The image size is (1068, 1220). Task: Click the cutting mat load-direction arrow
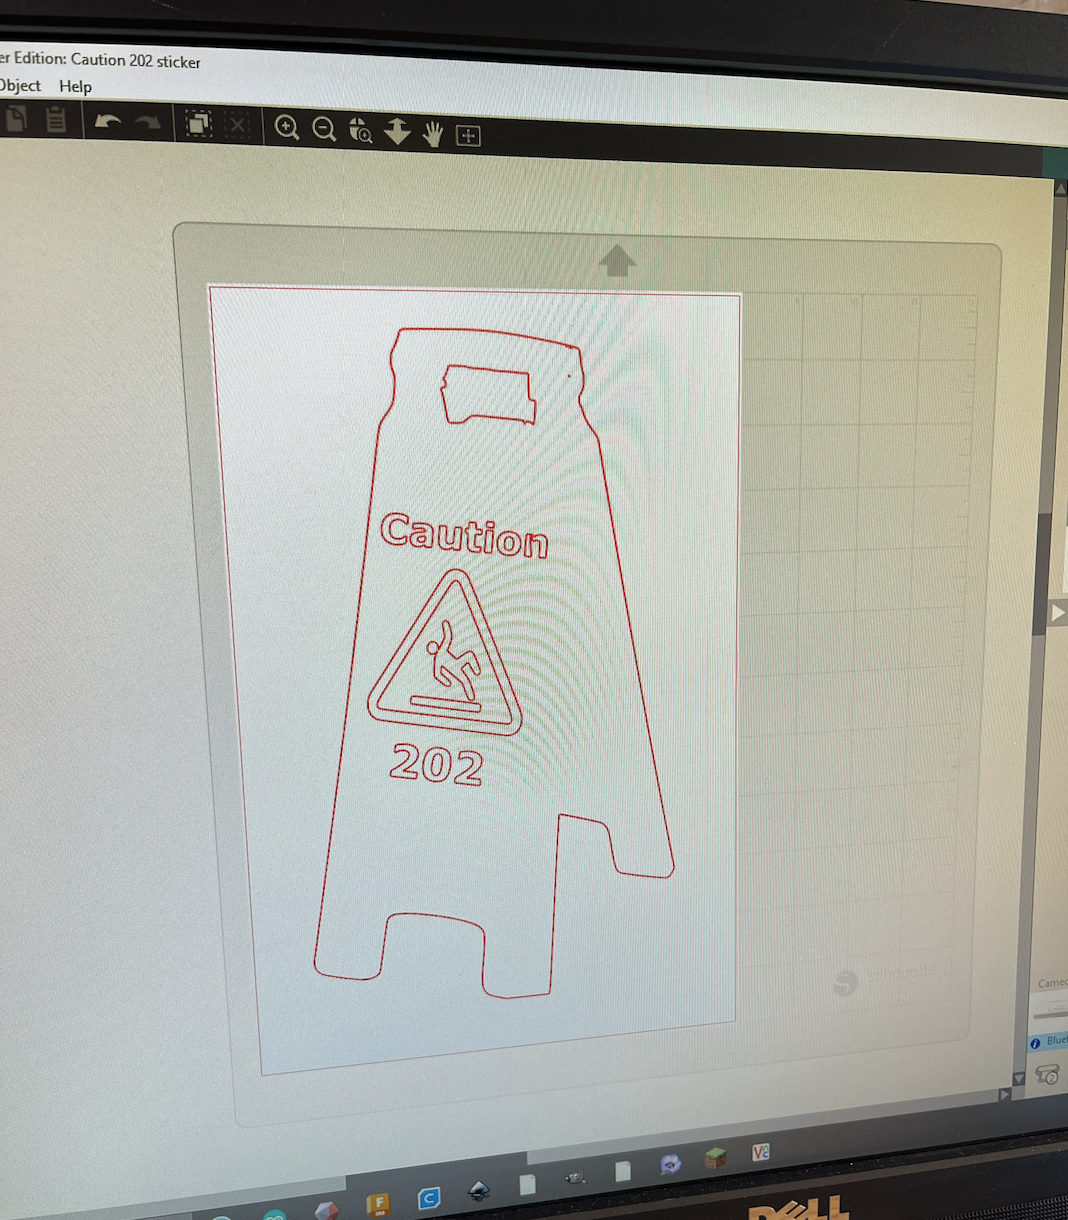point(617,261)
